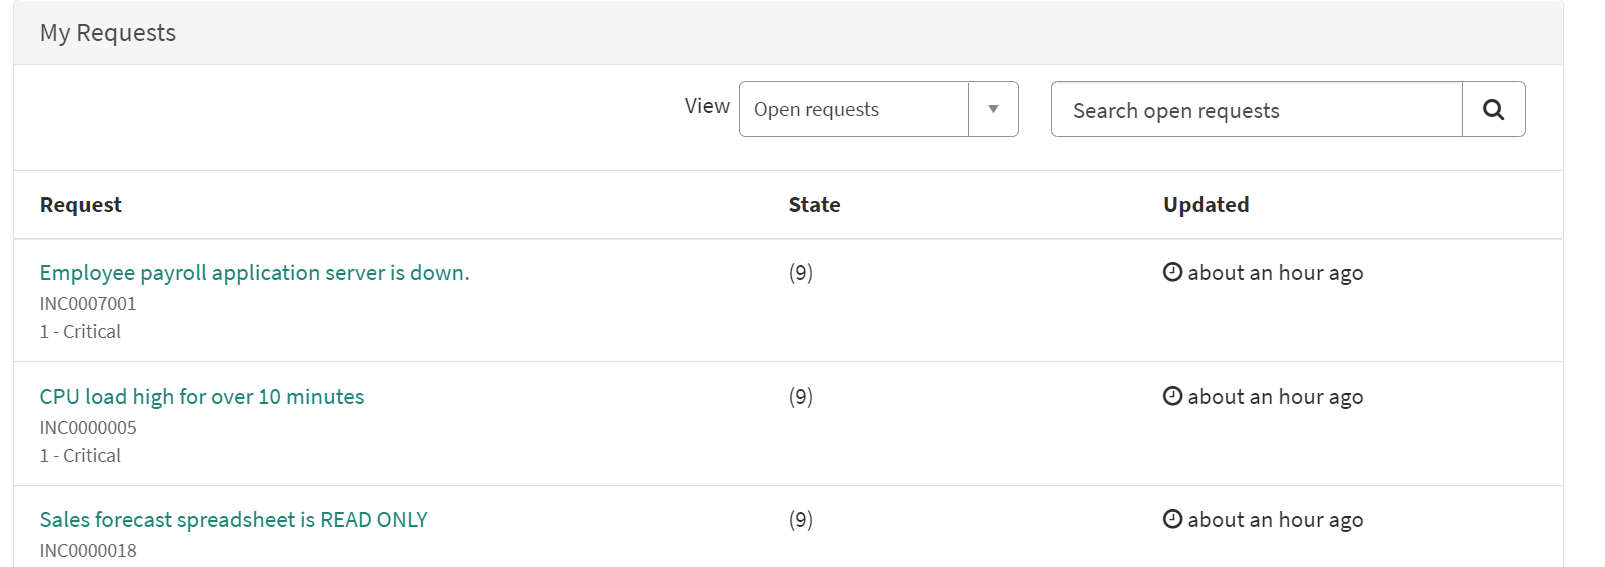Image resolution: width=1605 pixels, height=567 pixels.
Task: Click clock icon in payroll server row
Action: click(1172, 272)
